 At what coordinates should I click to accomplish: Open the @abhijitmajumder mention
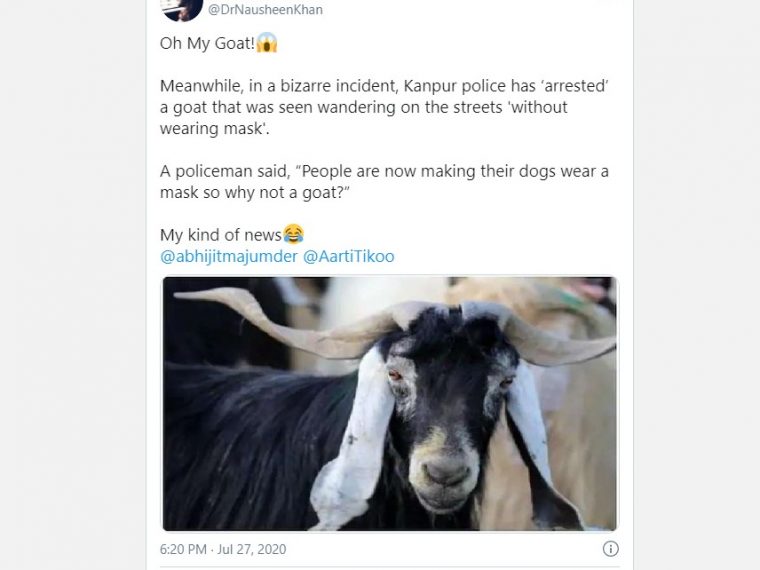(x=229, y=256)
